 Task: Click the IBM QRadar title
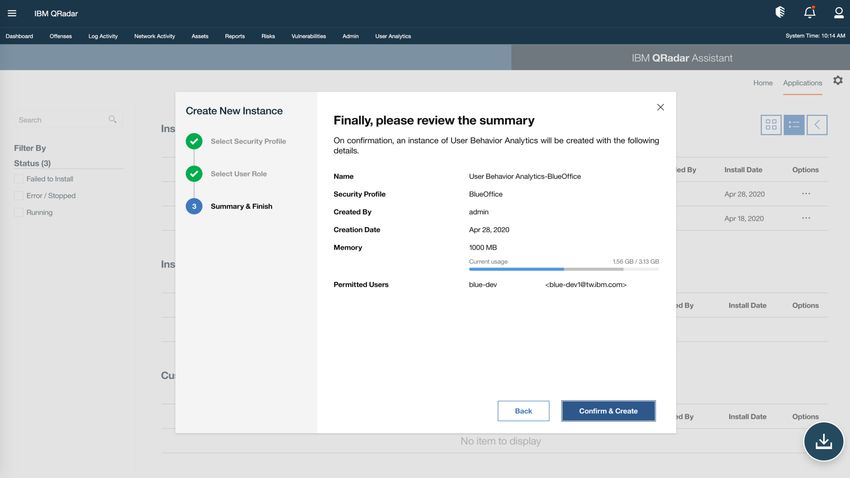(x=56, y=14)
